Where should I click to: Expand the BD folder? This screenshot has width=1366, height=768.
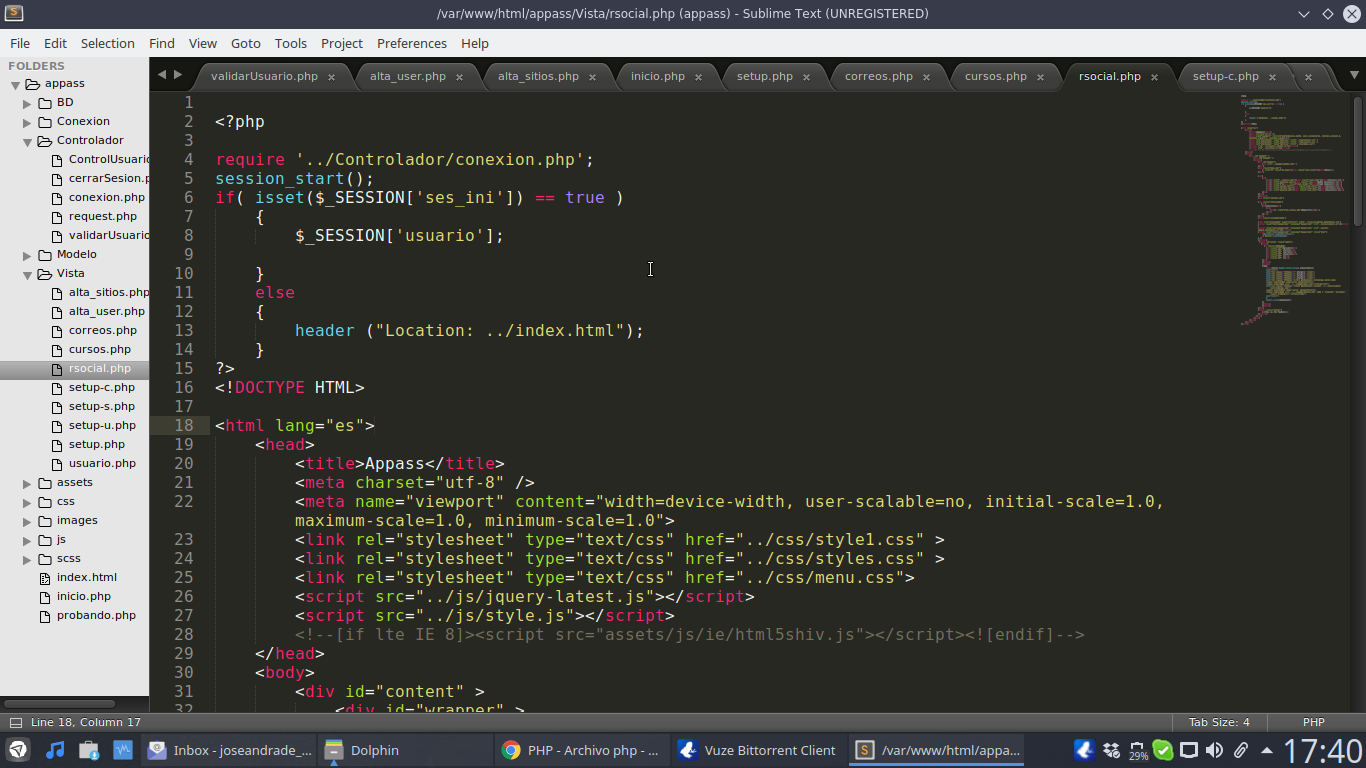(28, 103)
